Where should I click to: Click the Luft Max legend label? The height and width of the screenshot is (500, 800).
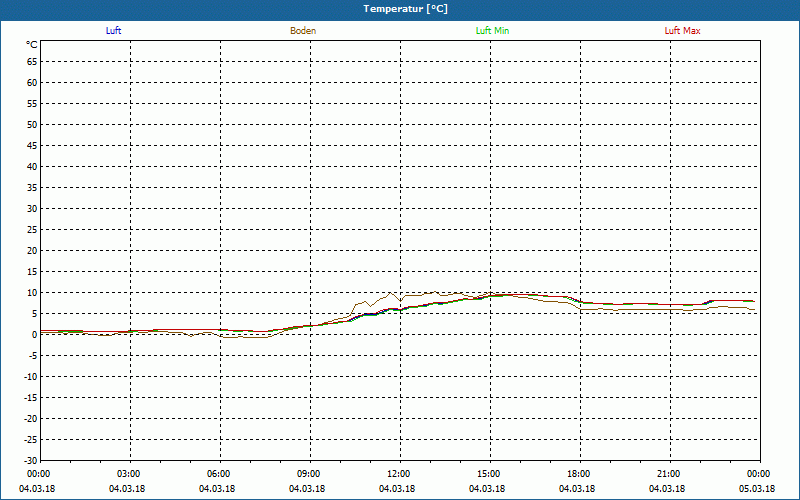coord(682,31)
